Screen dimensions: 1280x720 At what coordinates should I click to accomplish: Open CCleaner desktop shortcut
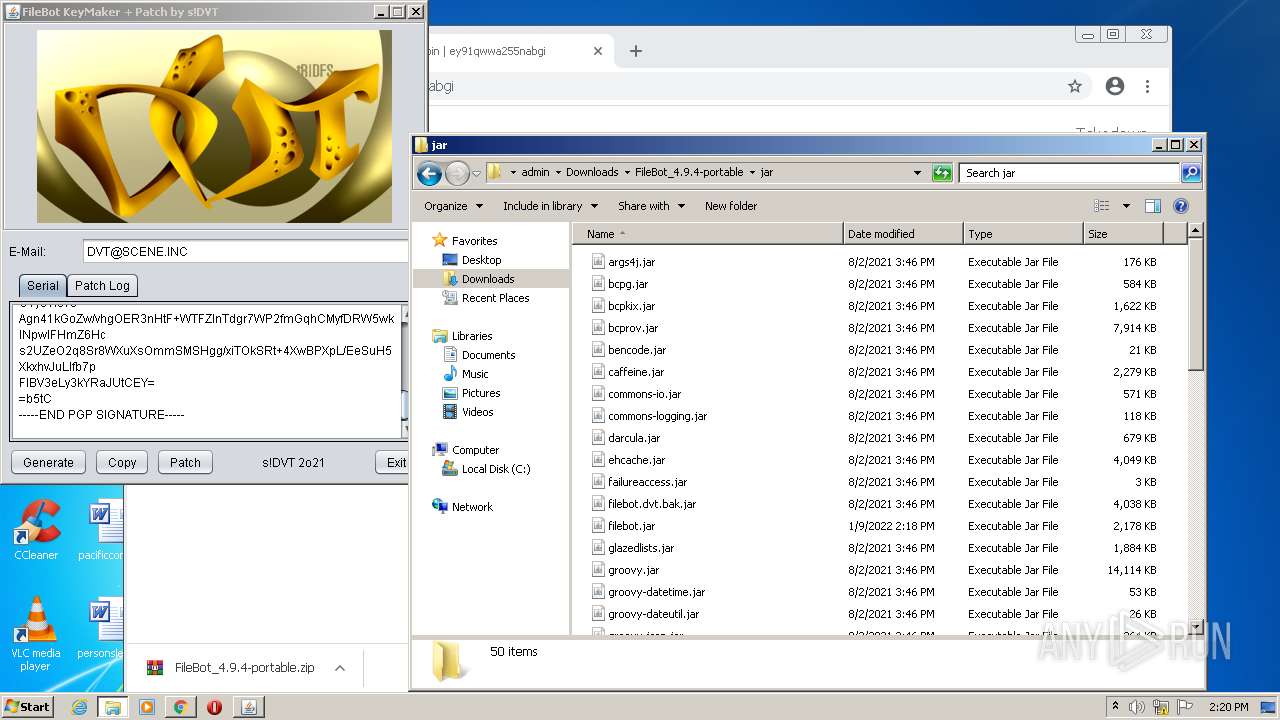pyautogui.click(x=36, y=530)
